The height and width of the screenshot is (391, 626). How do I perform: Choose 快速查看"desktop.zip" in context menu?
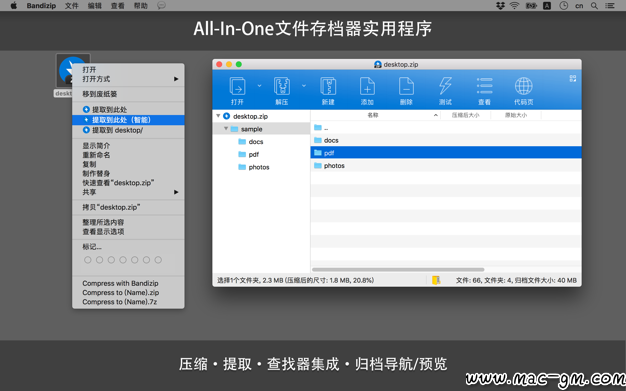(128, 183)
